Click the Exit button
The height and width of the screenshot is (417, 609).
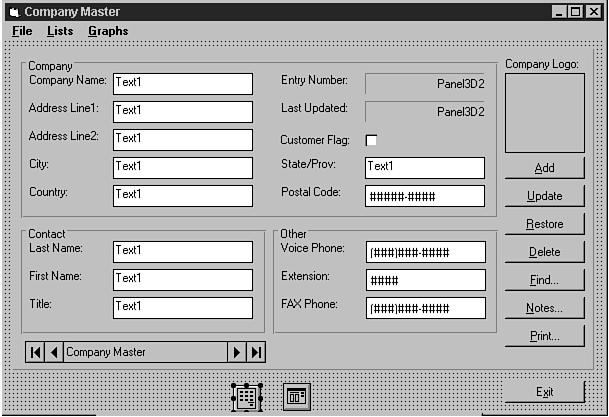[x=544, y=392]
